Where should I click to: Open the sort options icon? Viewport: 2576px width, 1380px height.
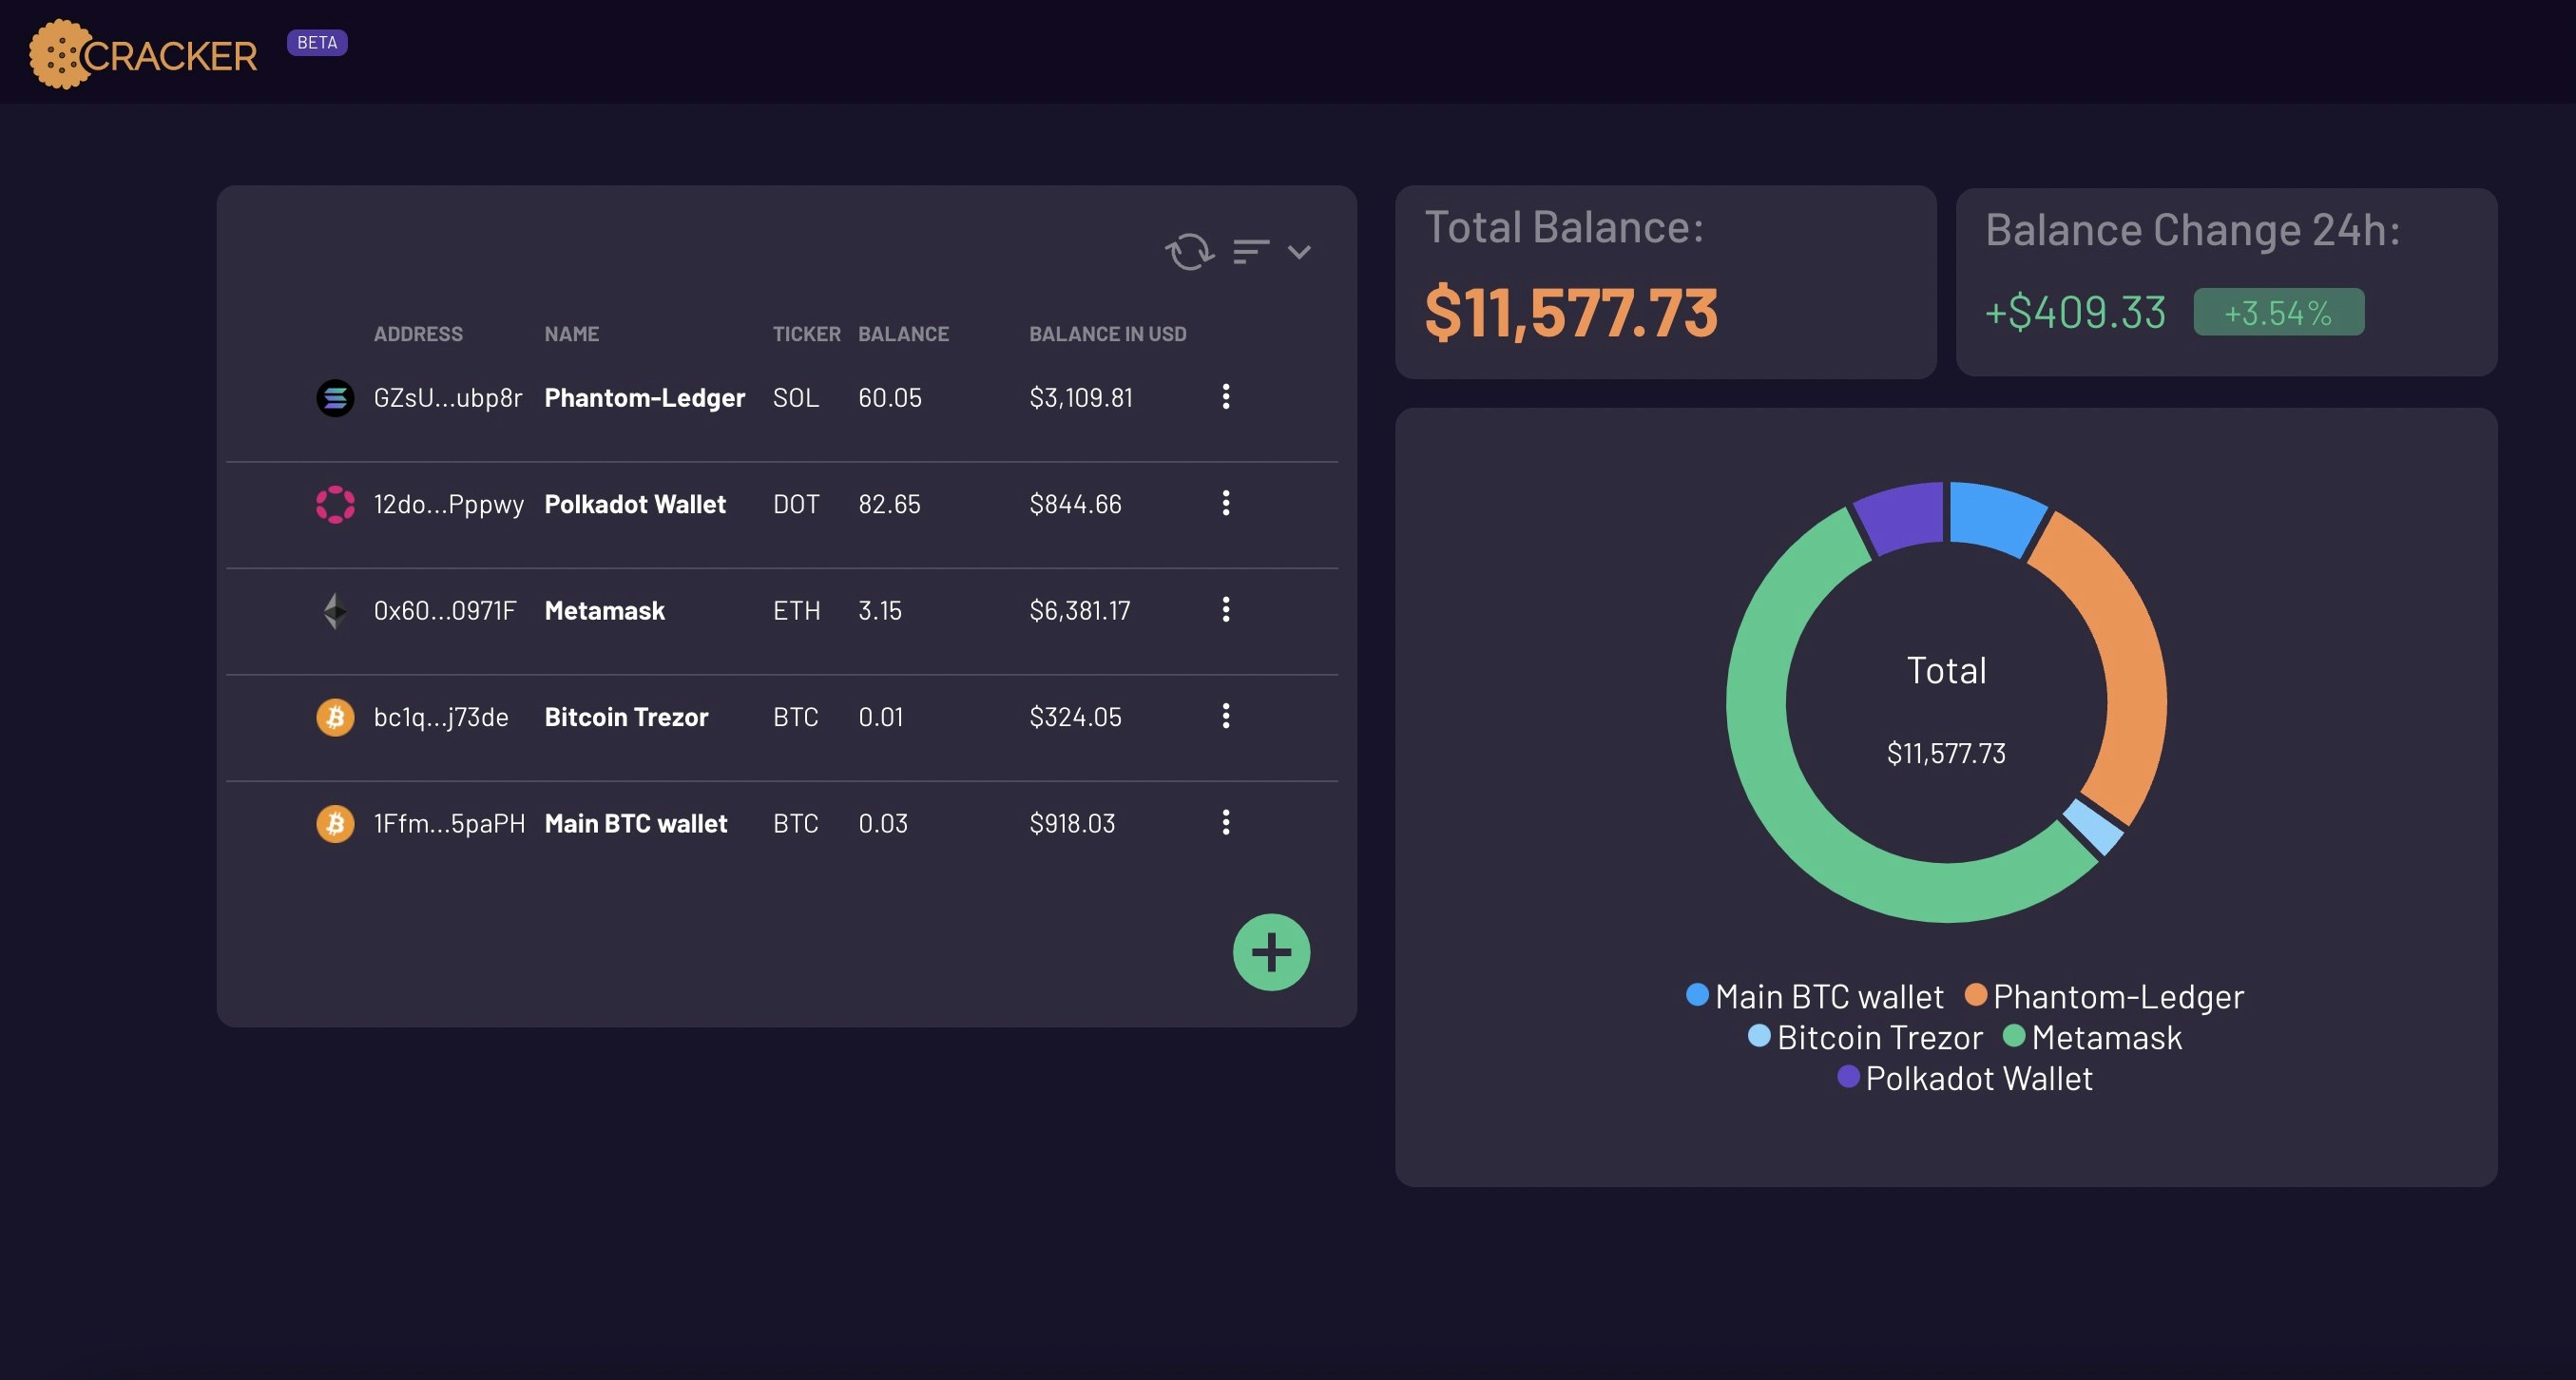(x=1251, y=252)
